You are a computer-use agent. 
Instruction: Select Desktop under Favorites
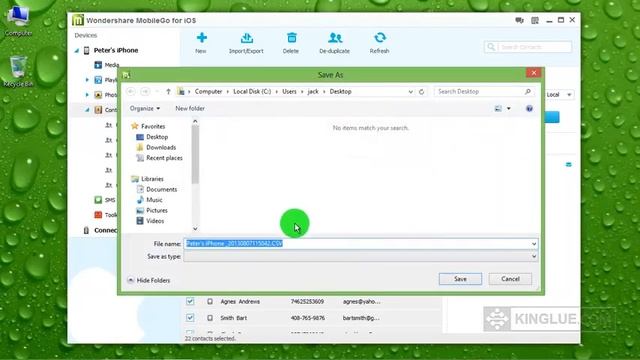pos(152,137)
